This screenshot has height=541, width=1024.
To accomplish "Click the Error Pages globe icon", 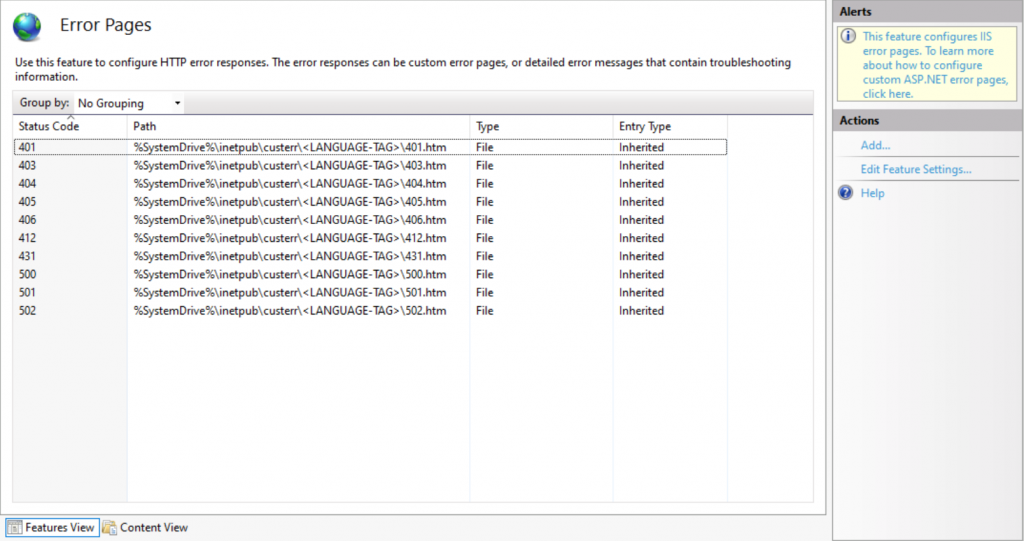I will [27, 27].
